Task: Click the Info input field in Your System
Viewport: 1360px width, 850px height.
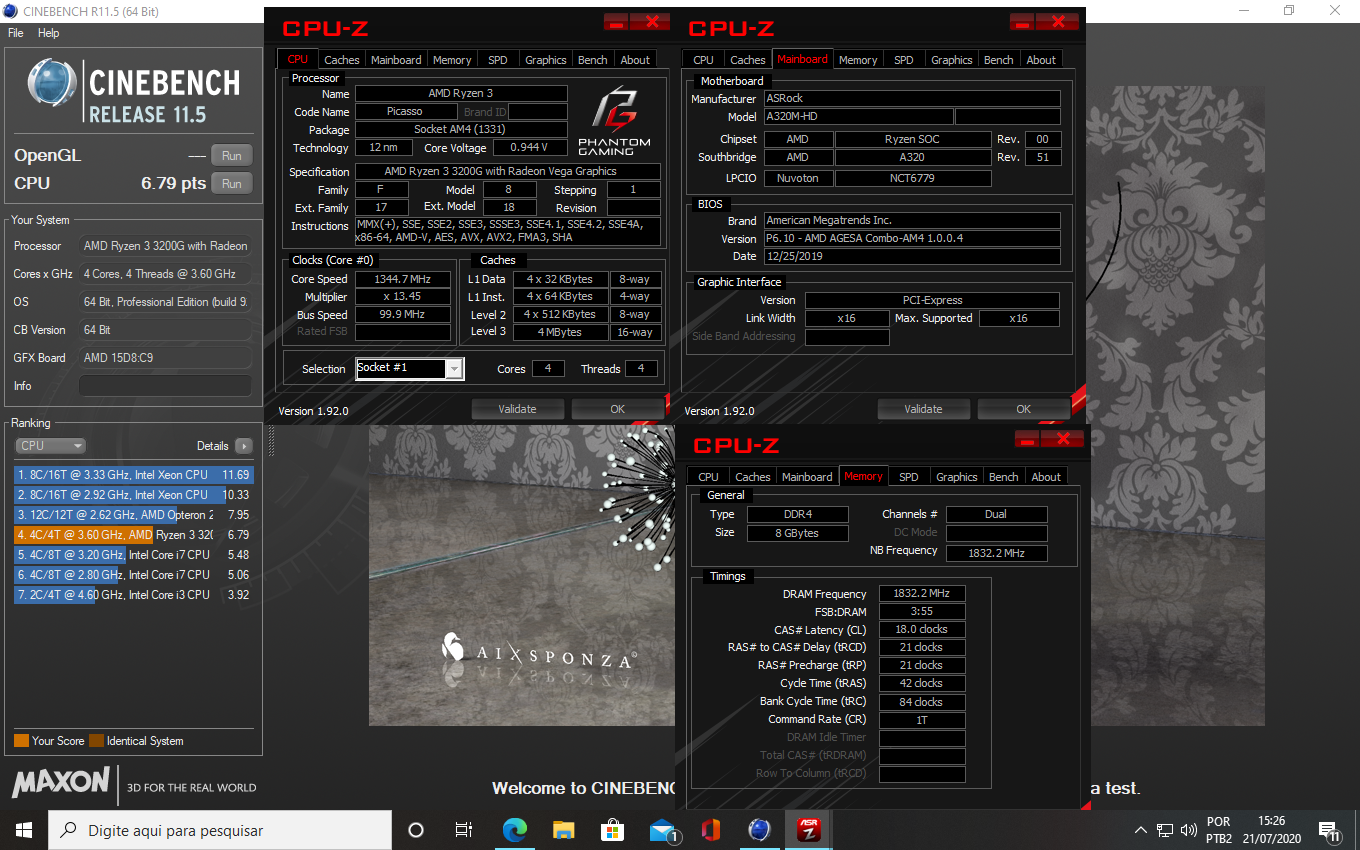Action: pyautogui.click(x=165, y=386)
